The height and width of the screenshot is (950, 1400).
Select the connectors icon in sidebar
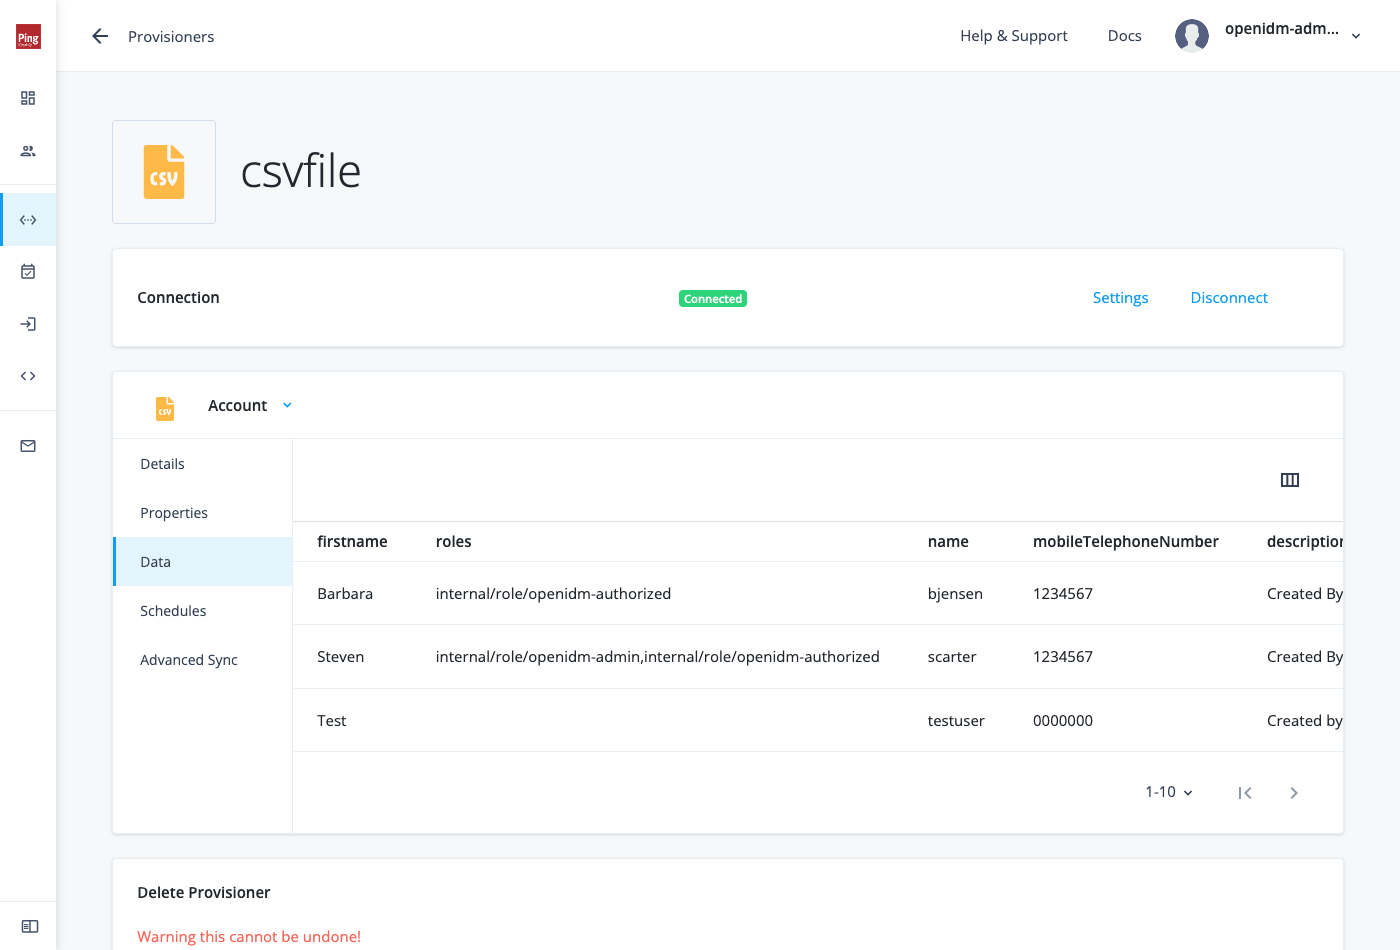coord(28,220)
